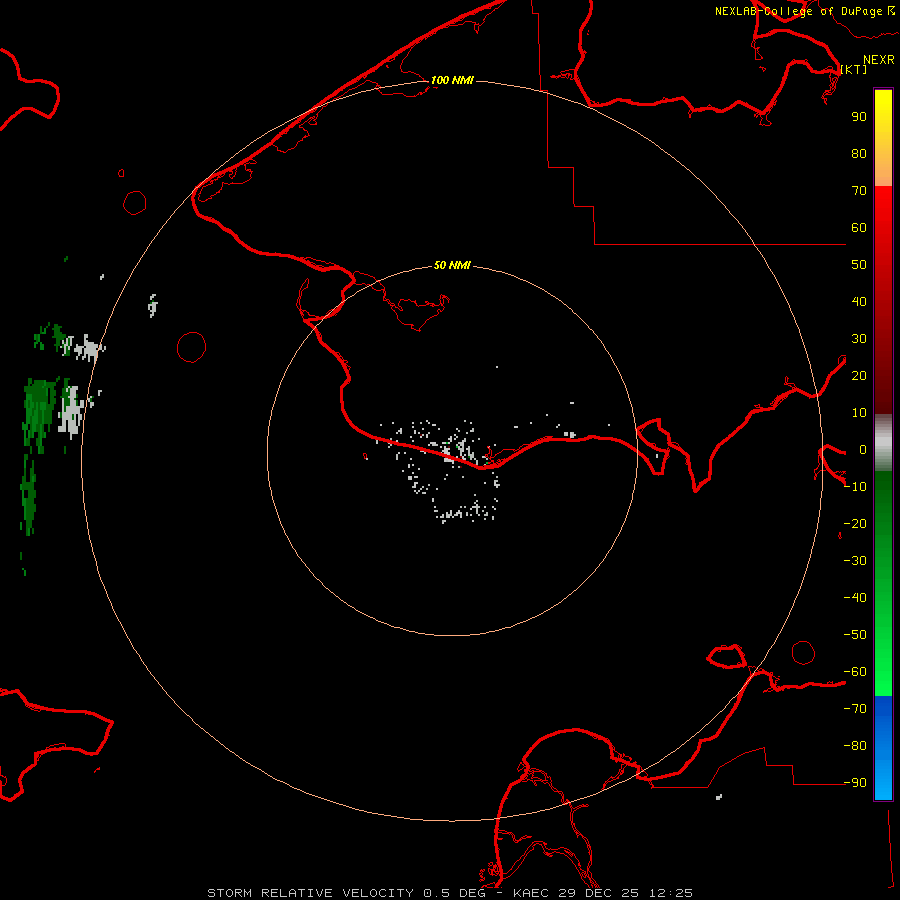
Task: Click the Storm Relative Velocity title at the bottom
Action: 450,893
